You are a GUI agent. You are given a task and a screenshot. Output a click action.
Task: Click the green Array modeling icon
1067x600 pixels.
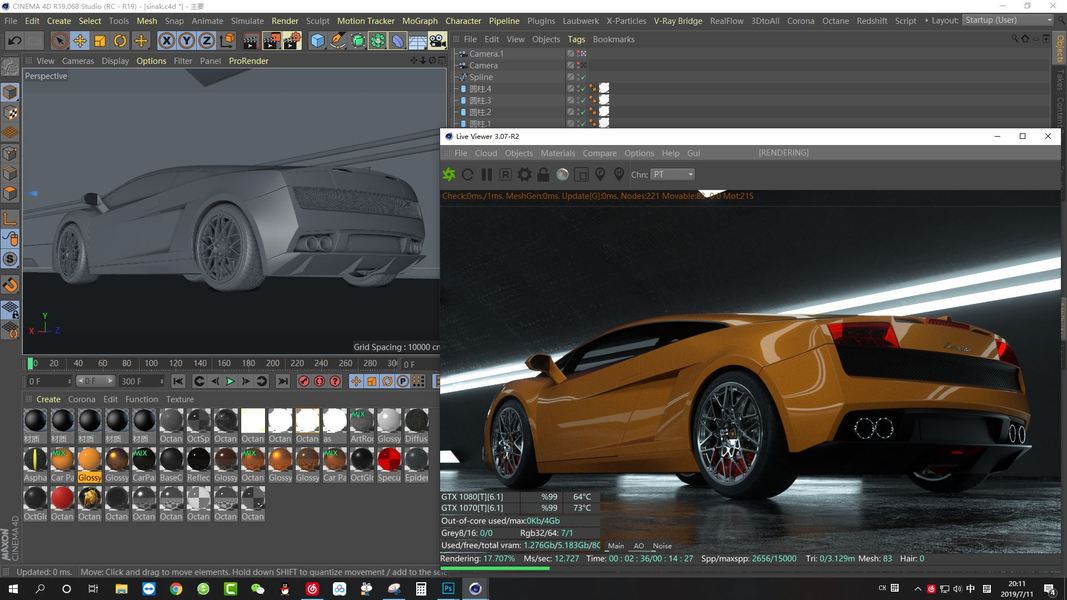[x=378, y=41]
